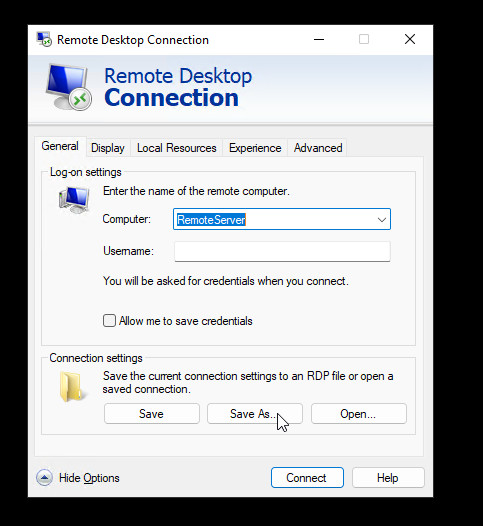Click the Help button
Screen dimensions: 483x526
pos(388,477)
